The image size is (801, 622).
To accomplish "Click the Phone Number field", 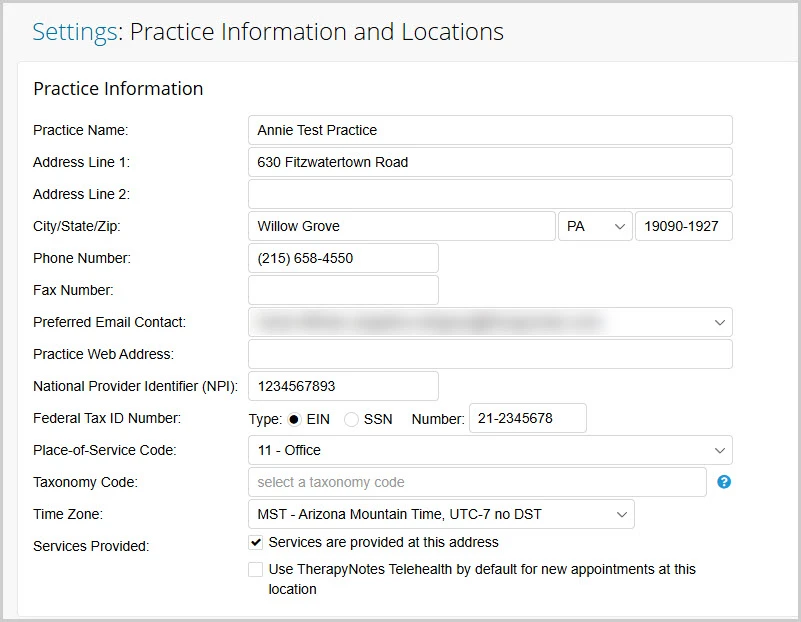I will pyautogui.click(x=343, y=258).
